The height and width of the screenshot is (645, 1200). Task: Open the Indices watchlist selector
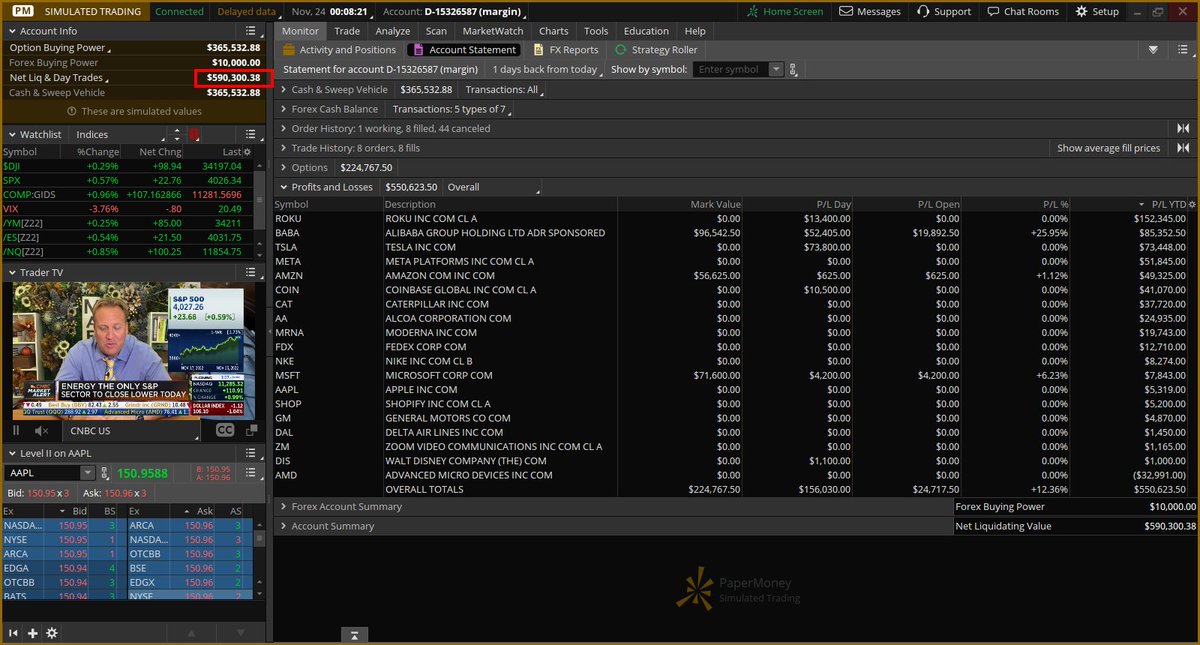click(x=119, y=134)
